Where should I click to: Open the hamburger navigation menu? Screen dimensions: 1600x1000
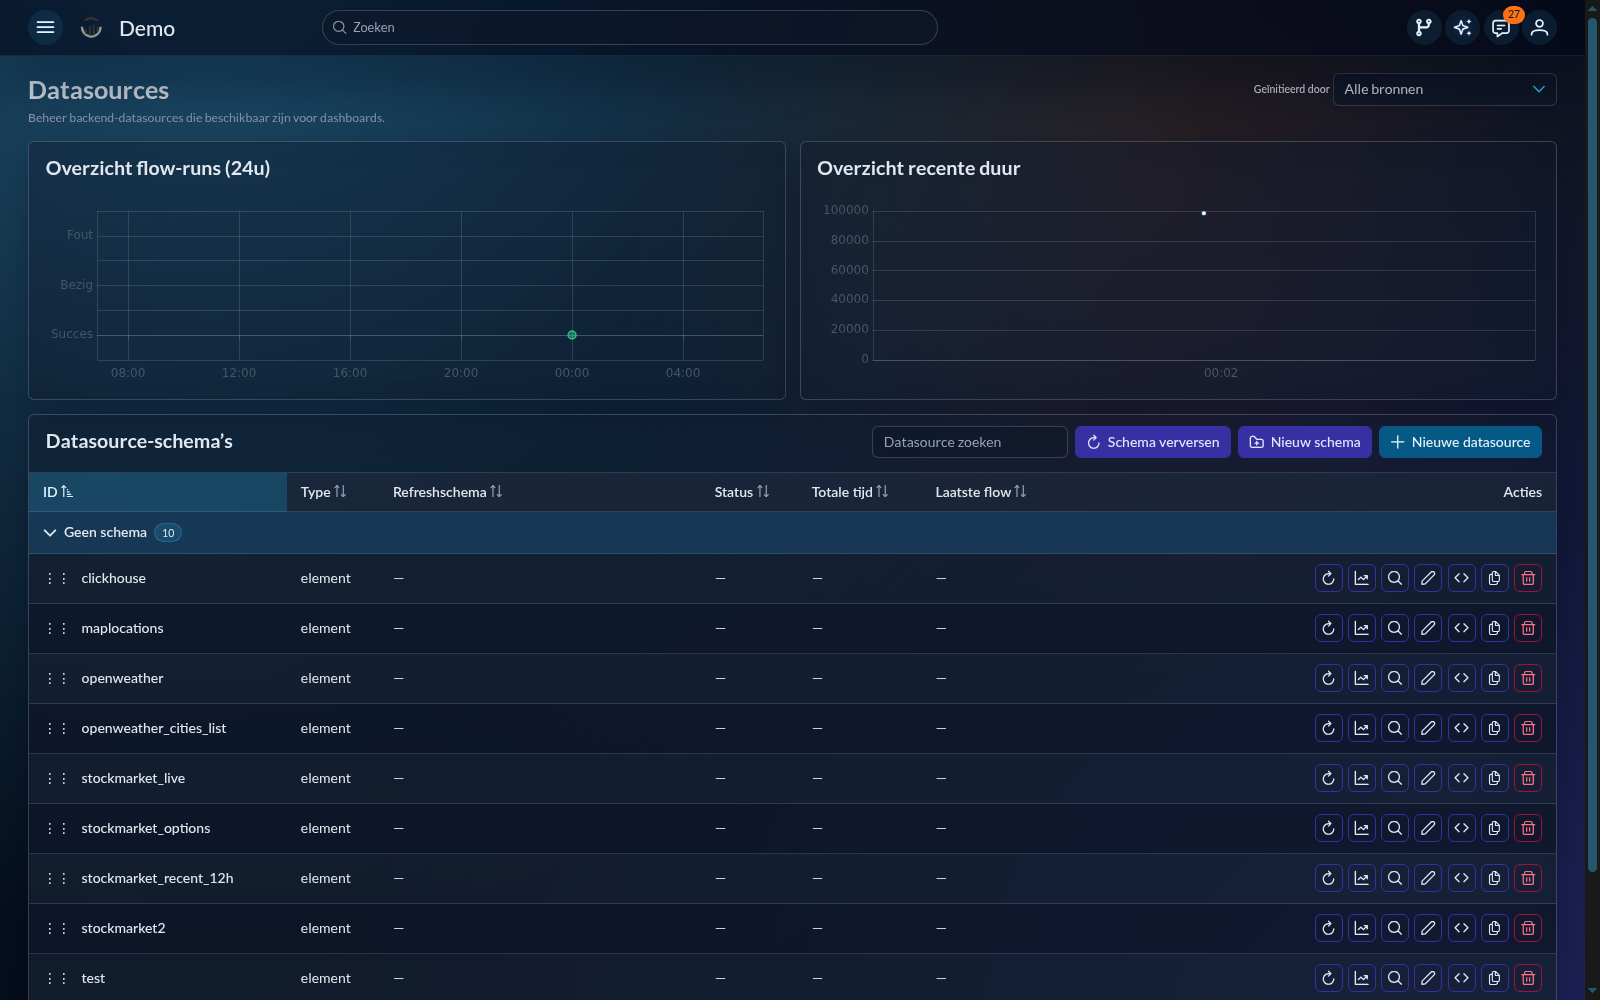45,28
